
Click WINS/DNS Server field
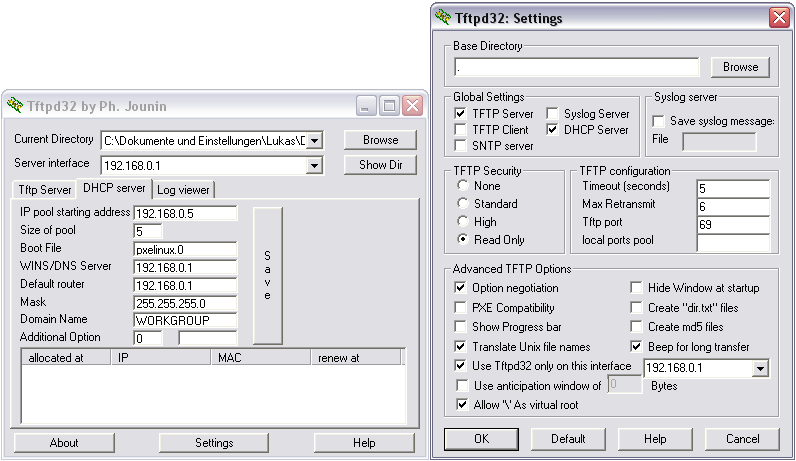[x=185, y=267]
